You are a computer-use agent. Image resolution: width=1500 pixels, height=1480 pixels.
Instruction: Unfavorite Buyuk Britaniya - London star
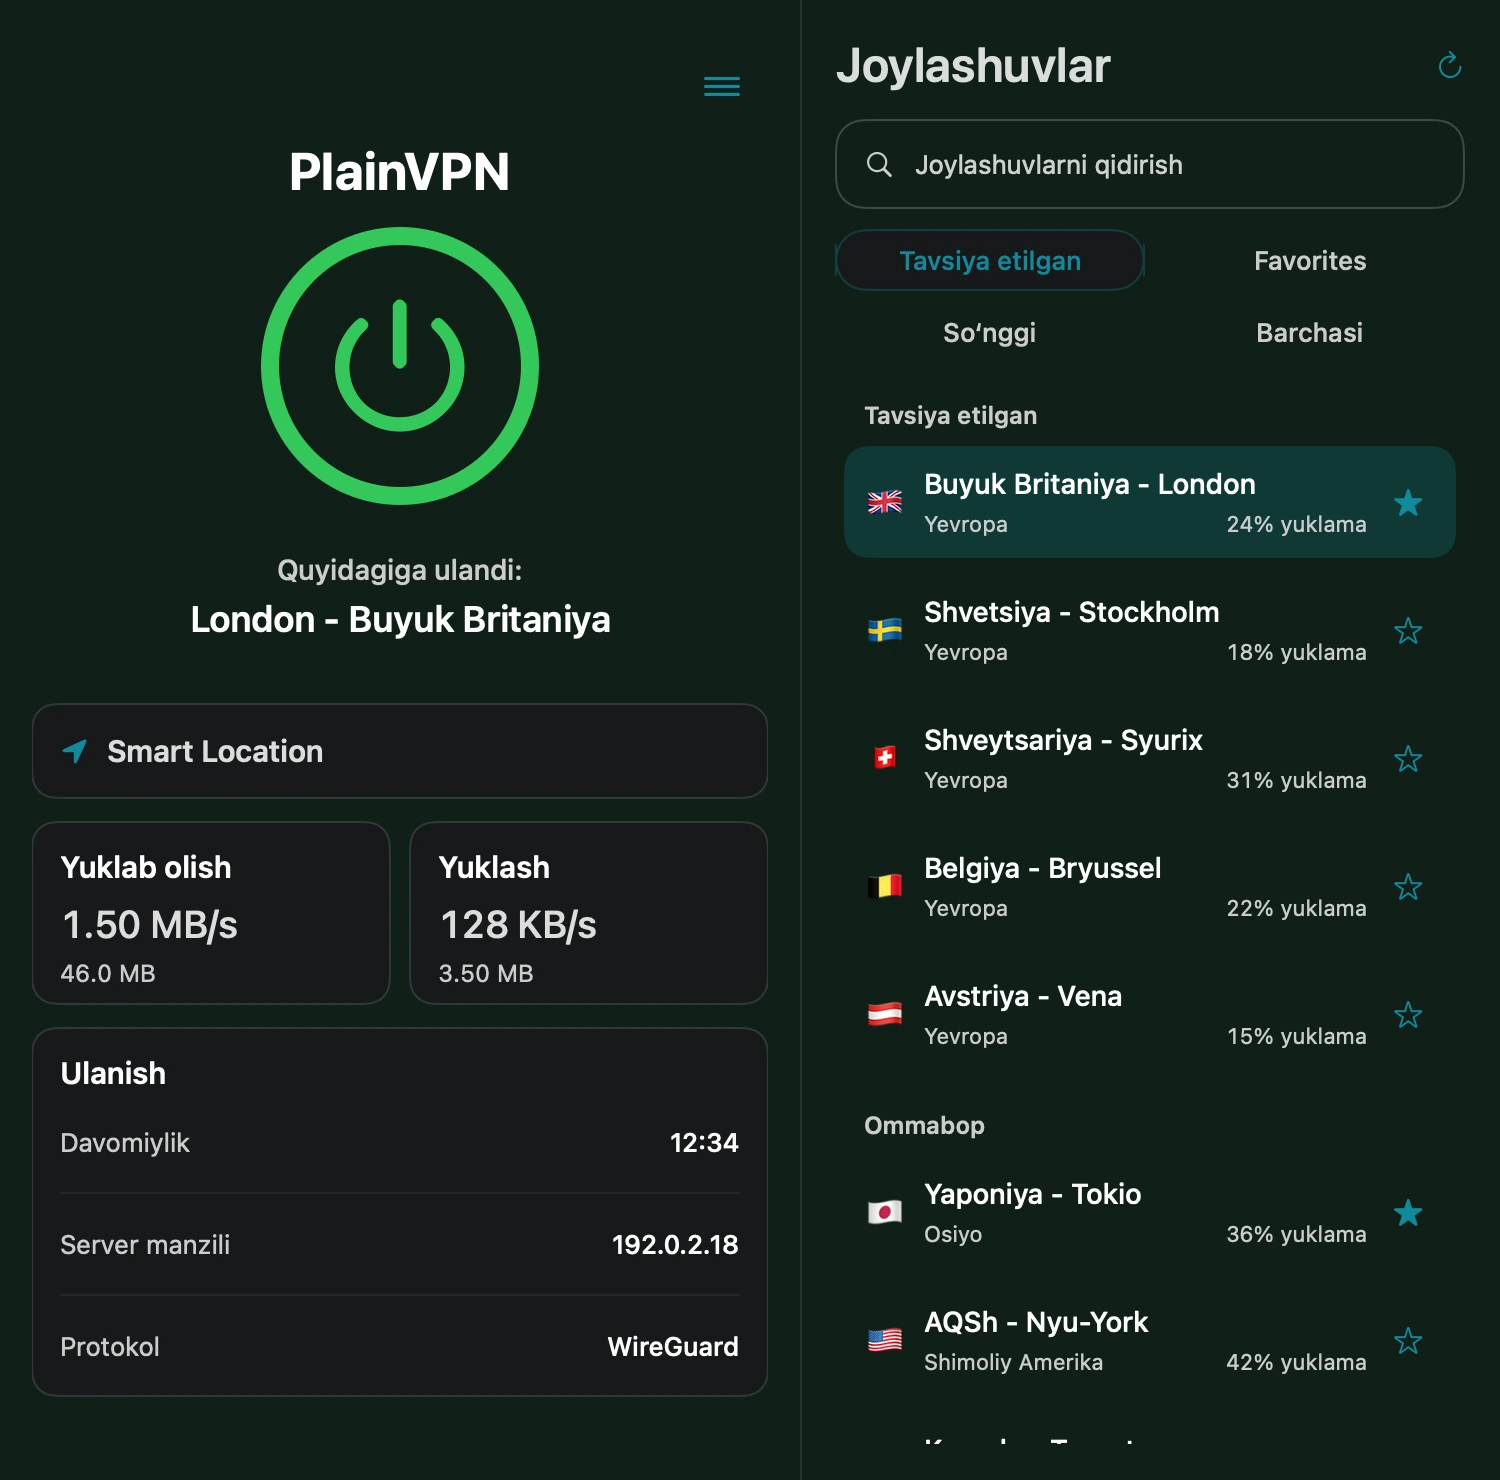(x=1408, y=502)
